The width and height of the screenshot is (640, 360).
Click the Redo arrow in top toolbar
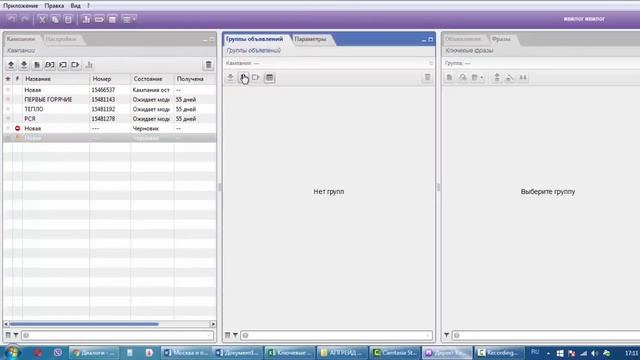pos(25,19)
